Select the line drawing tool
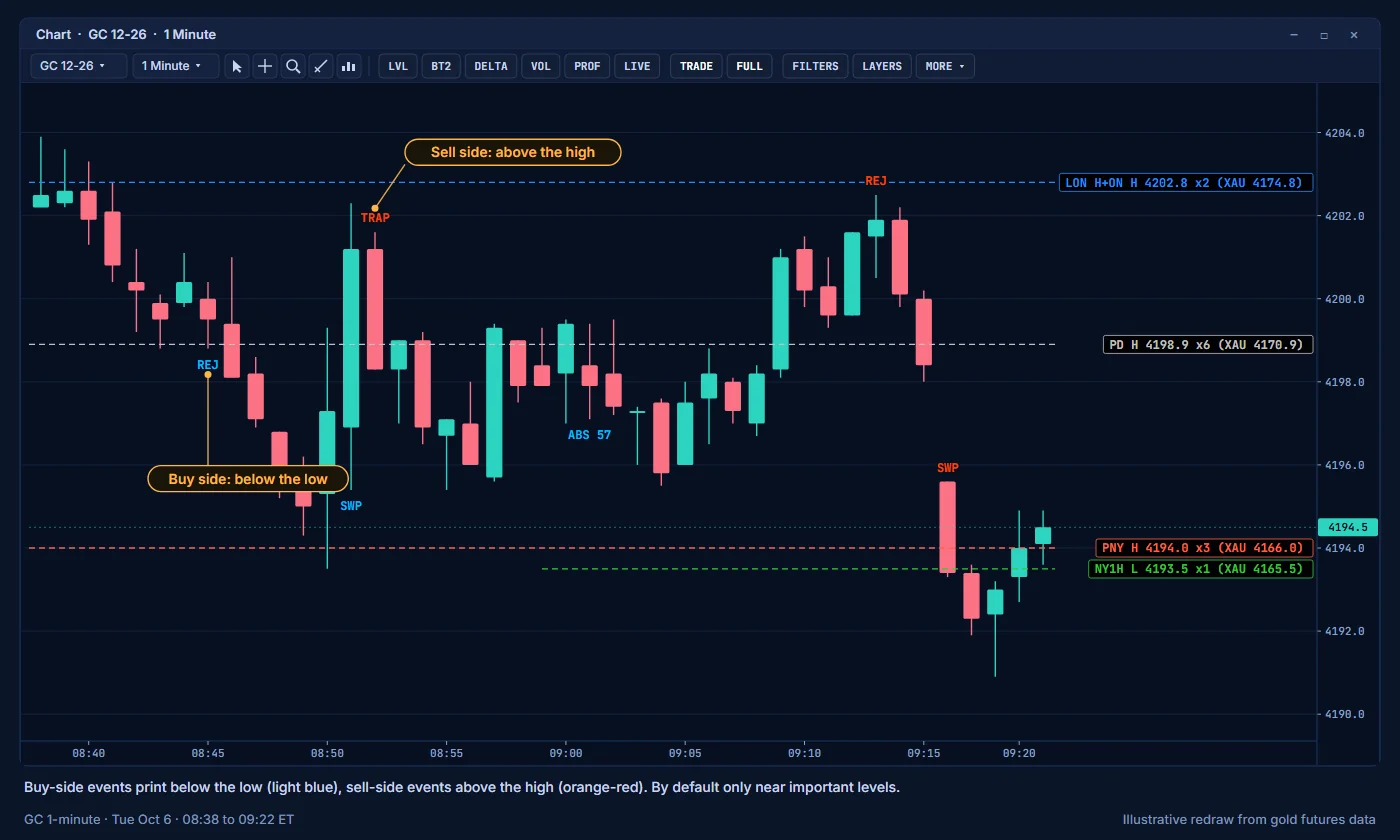 pos(321,66)
